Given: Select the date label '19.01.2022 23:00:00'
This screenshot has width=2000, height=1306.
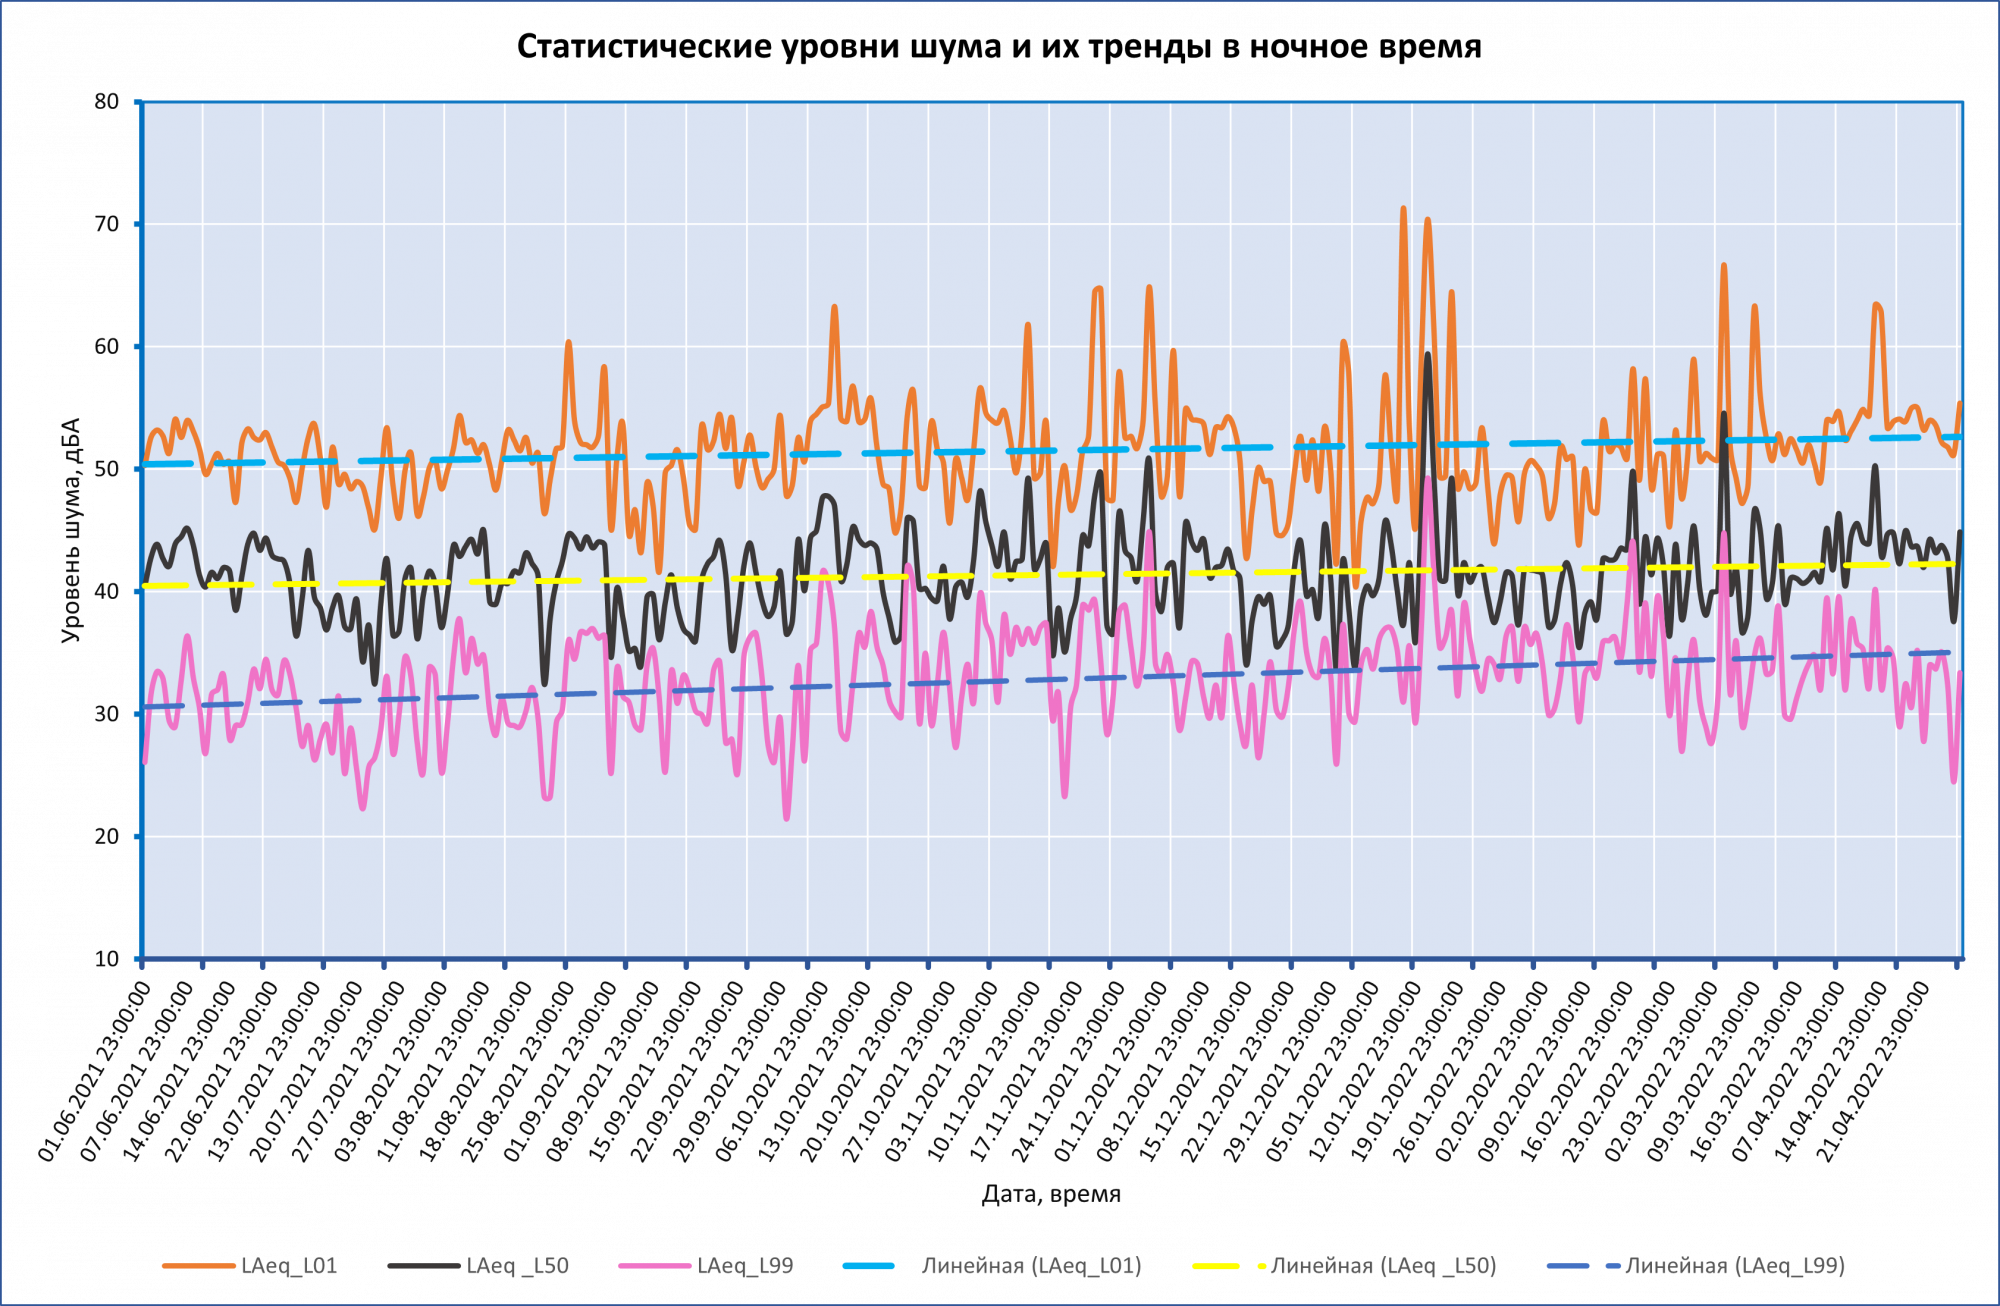Looking at the screenshot, I should pos(1407,1071).
